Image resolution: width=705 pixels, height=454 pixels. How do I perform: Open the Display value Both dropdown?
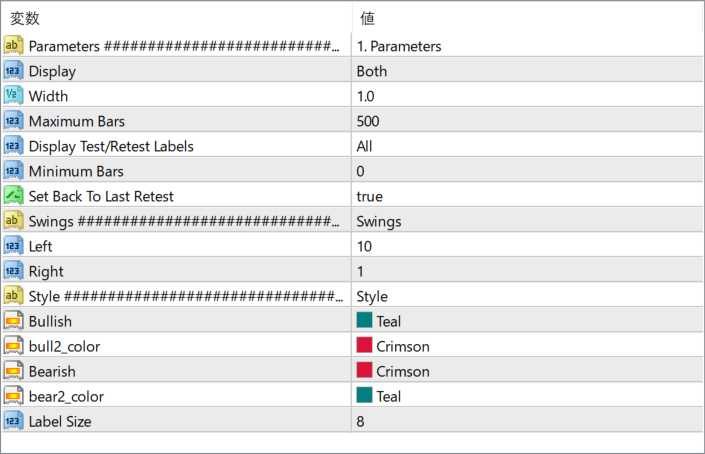[x=527, y=71]
